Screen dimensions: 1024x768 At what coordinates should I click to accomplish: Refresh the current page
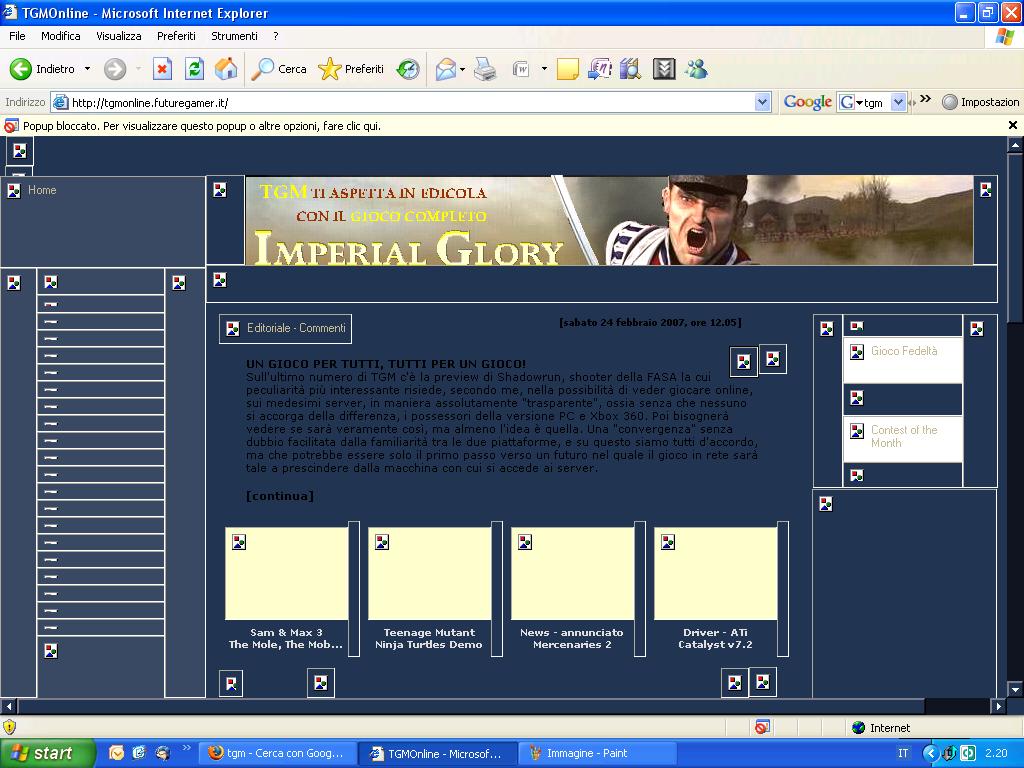(x=194, y=69)
